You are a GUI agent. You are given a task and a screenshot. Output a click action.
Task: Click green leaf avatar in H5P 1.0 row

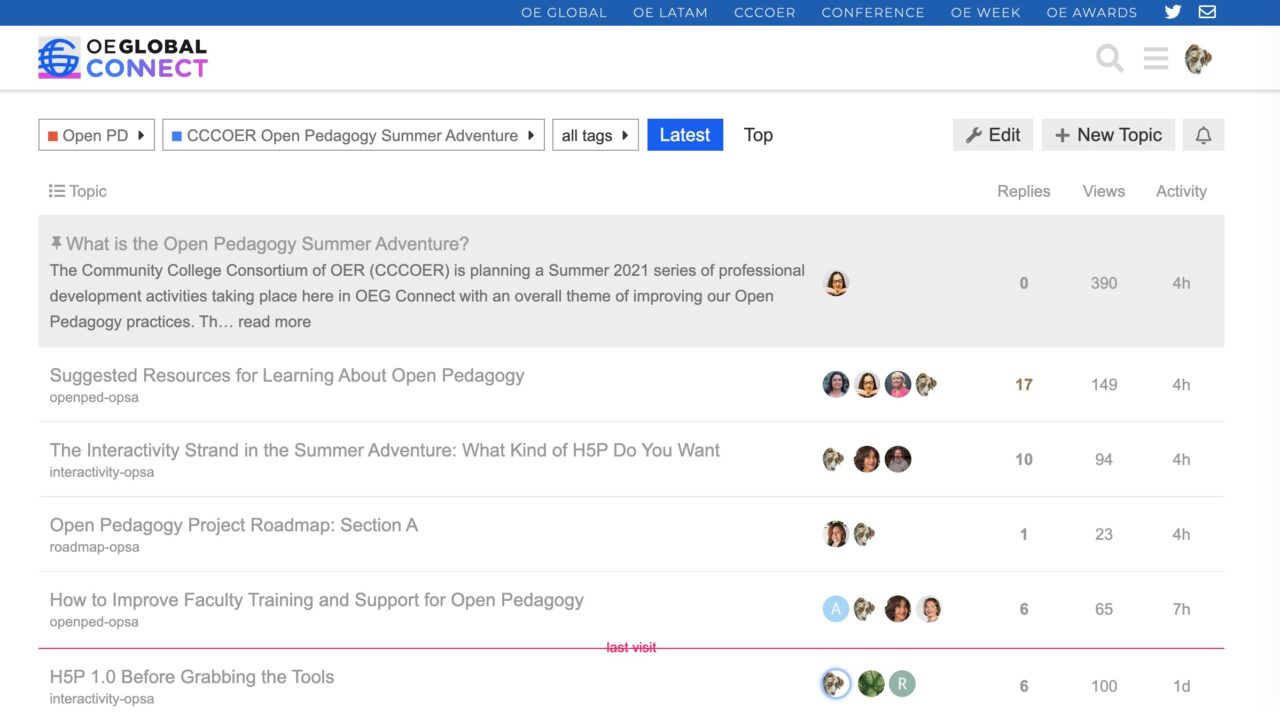tap(871, 684)
